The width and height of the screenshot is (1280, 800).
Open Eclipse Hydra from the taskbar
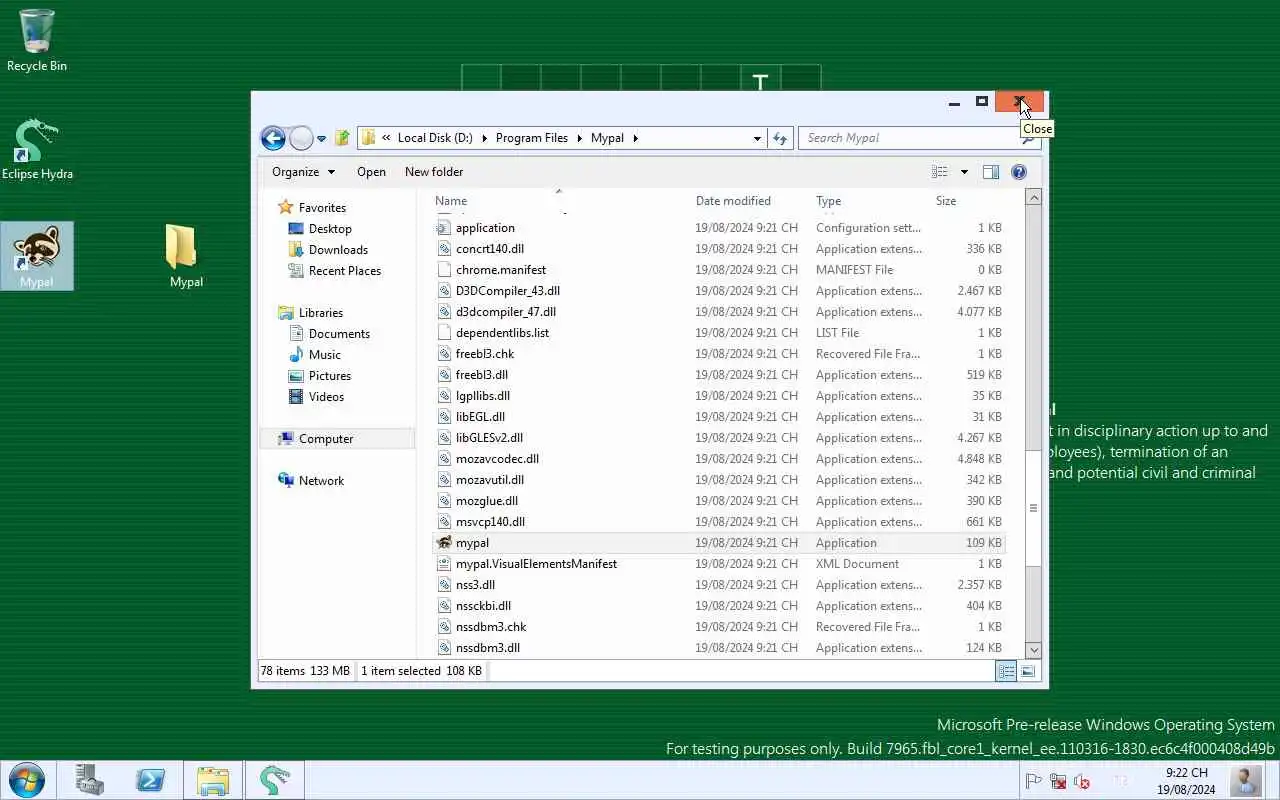[x=275, y=780]
